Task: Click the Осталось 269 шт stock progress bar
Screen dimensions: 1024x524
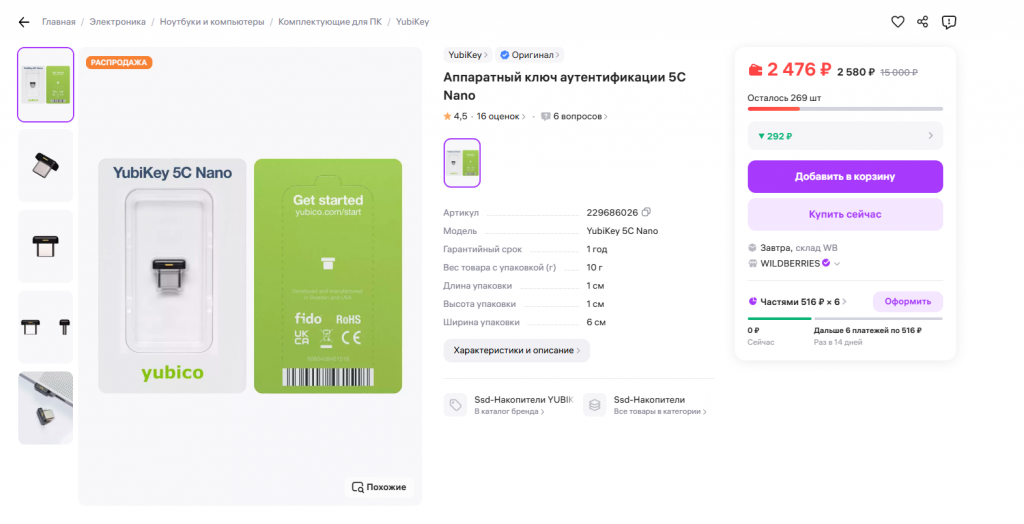Action: (845, 109)
